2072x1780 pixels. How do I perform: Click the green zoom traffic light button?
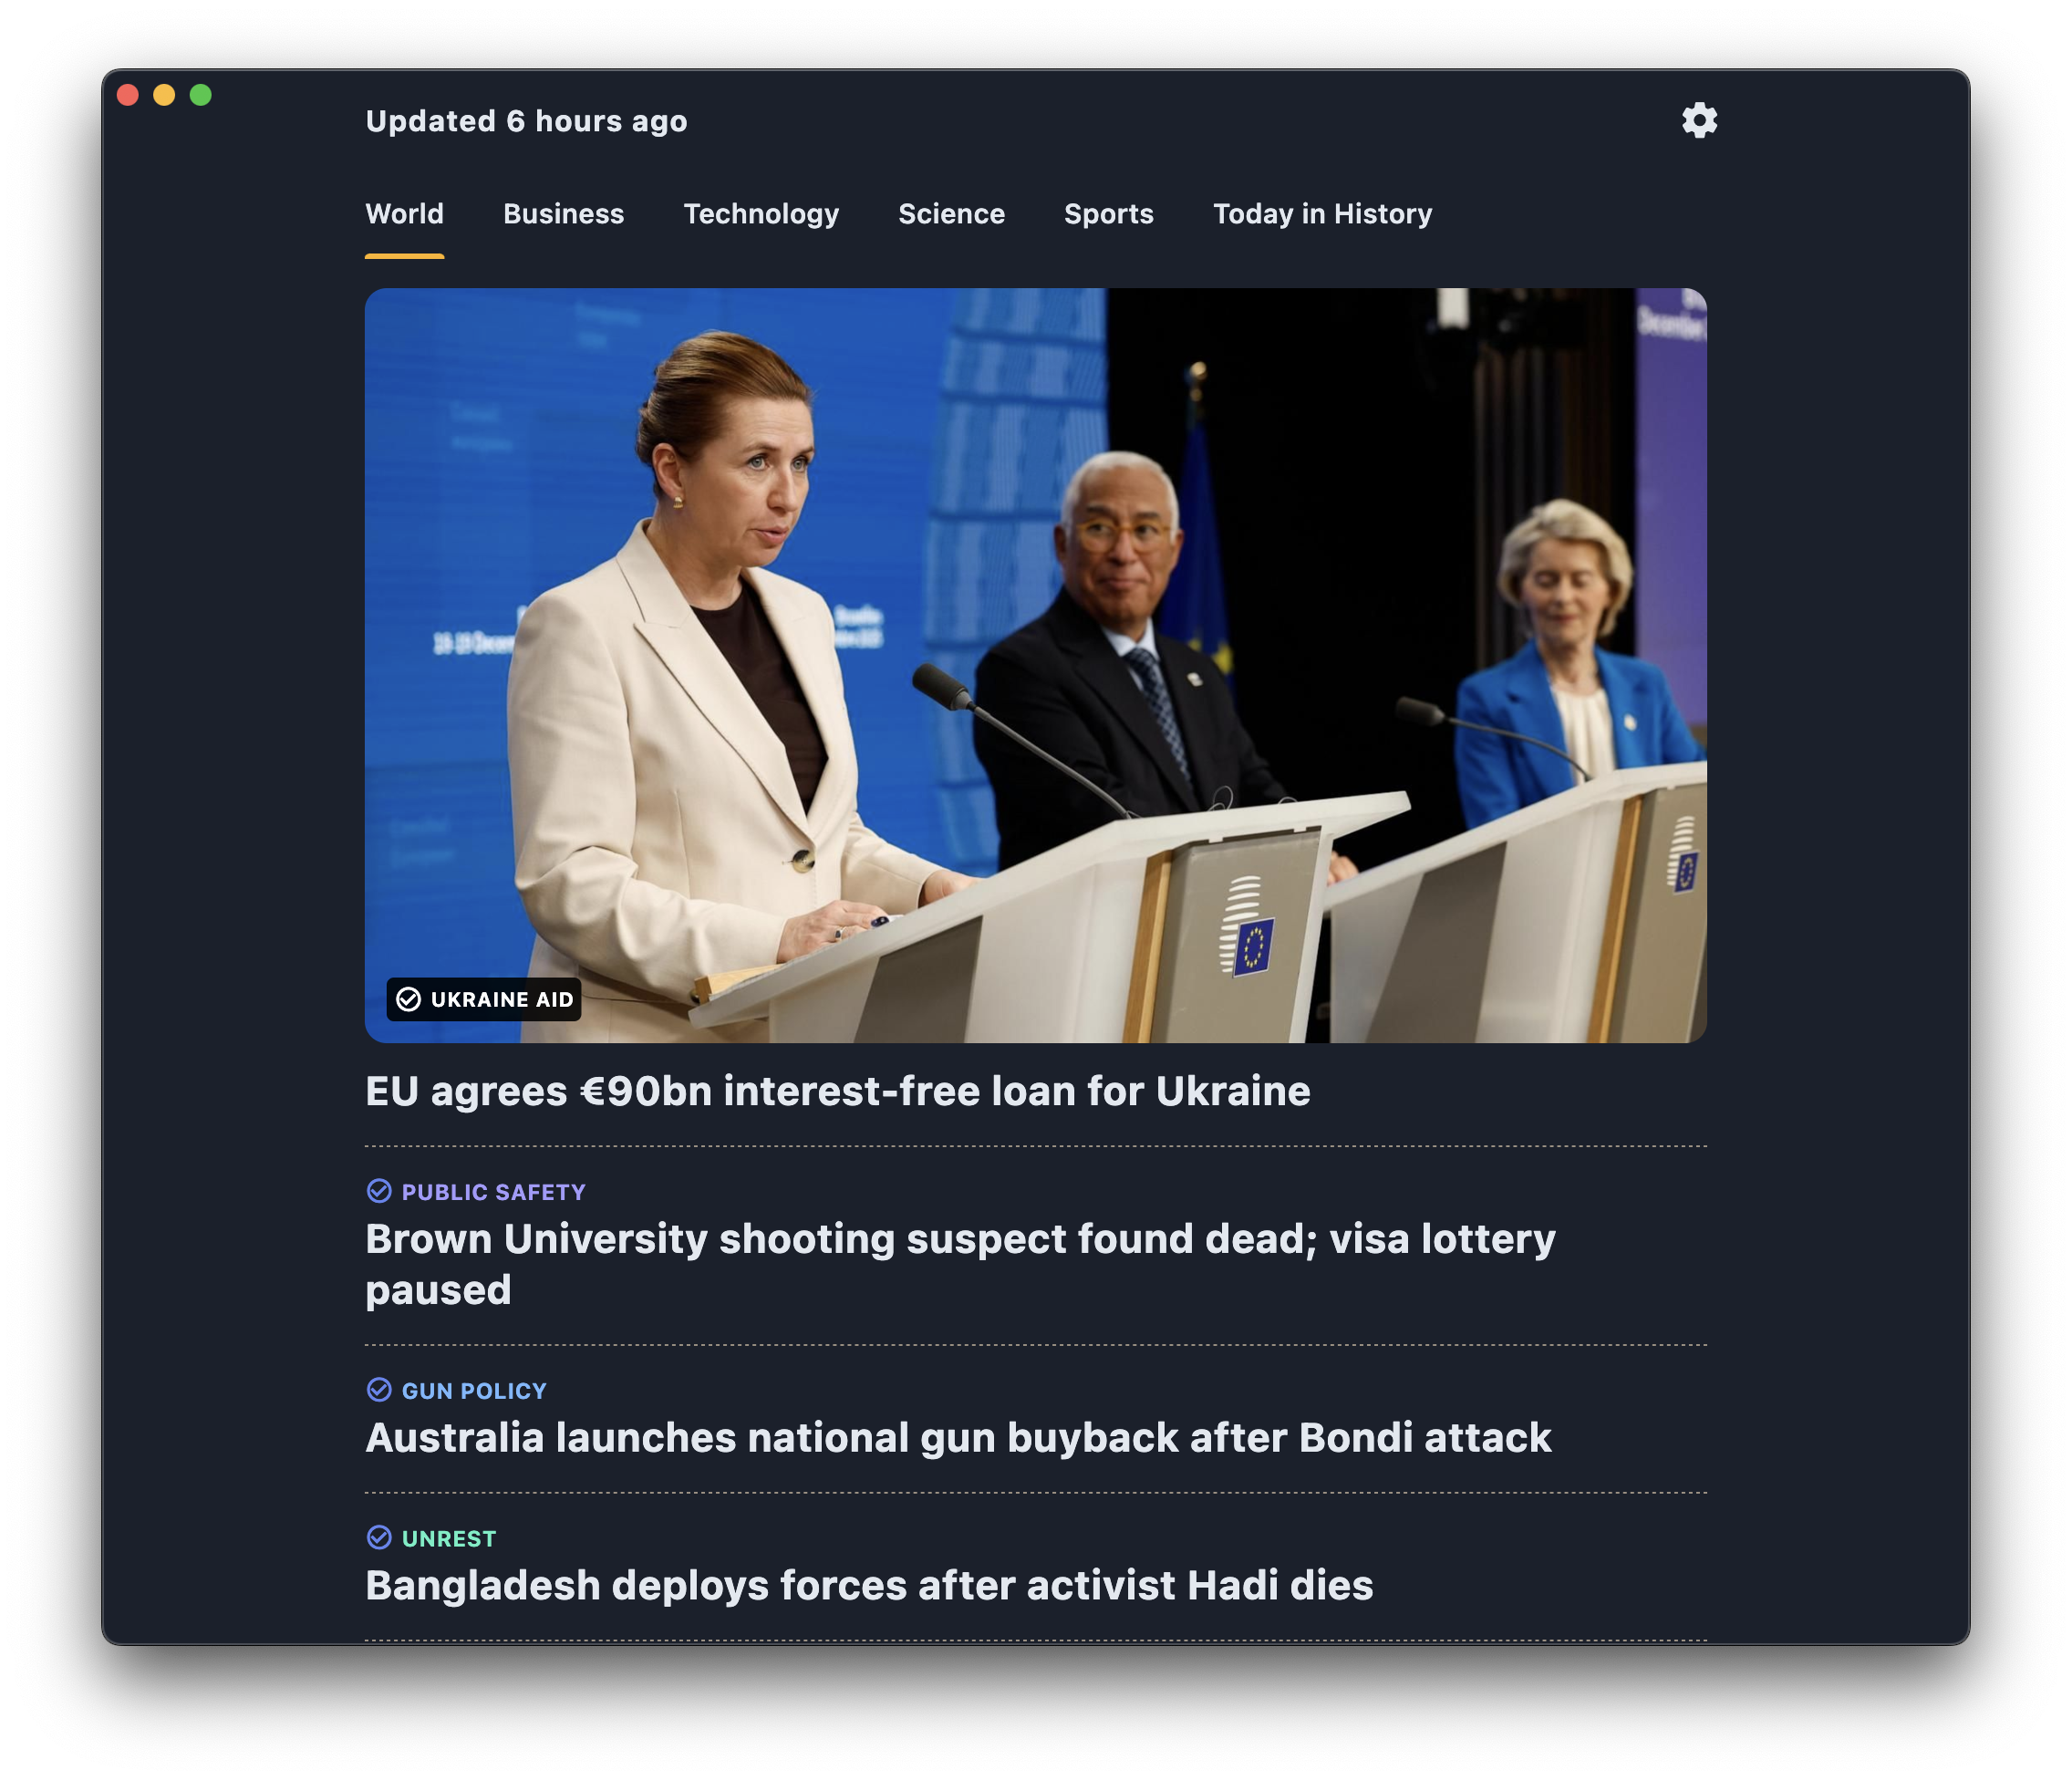201,95
